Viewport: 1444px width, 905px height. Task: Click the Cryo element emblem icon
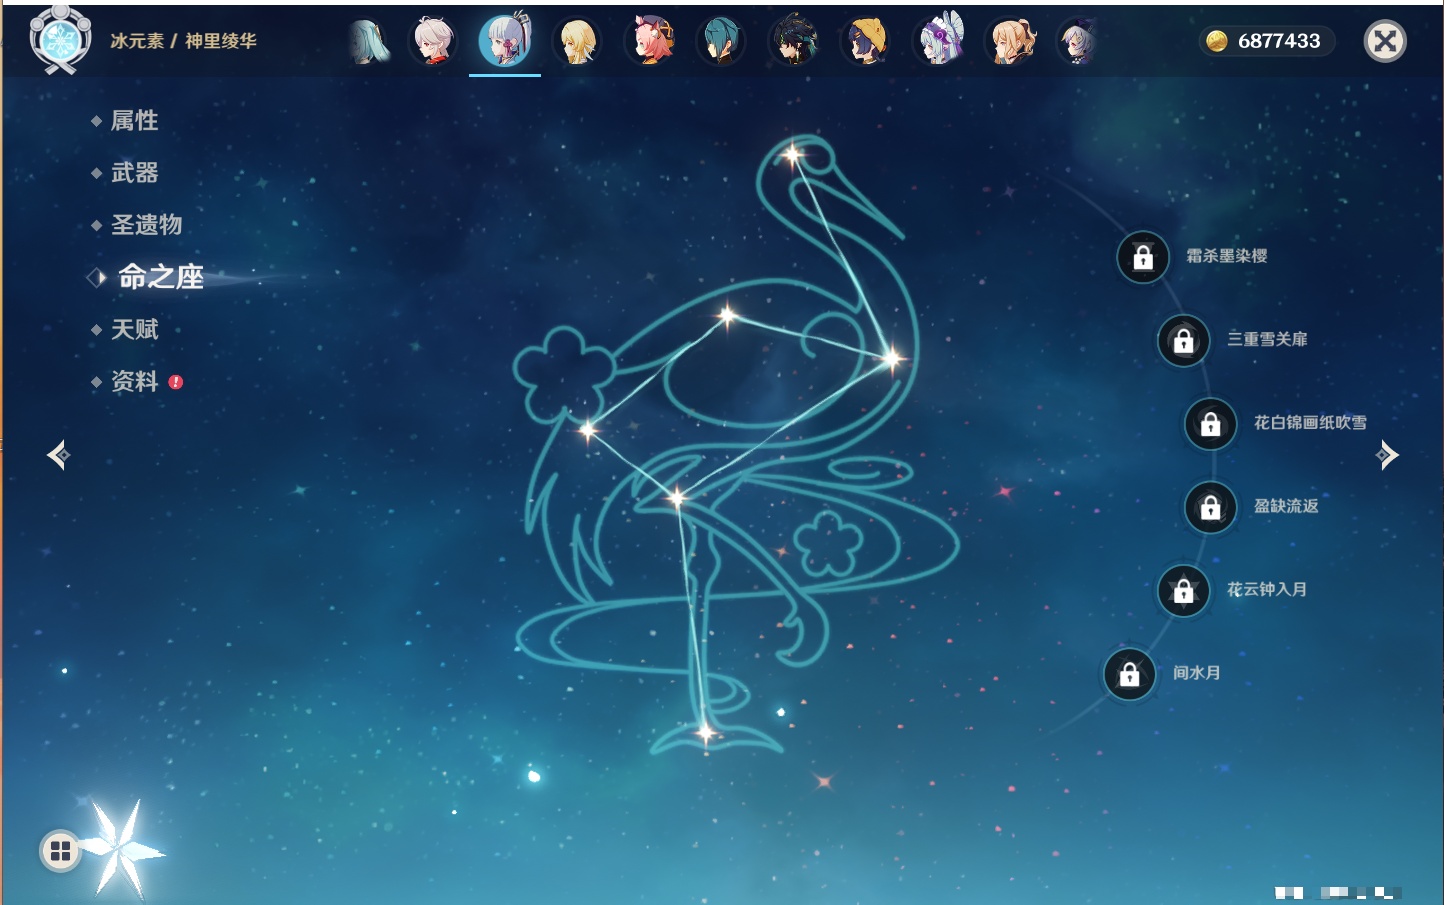click(60, 40)
